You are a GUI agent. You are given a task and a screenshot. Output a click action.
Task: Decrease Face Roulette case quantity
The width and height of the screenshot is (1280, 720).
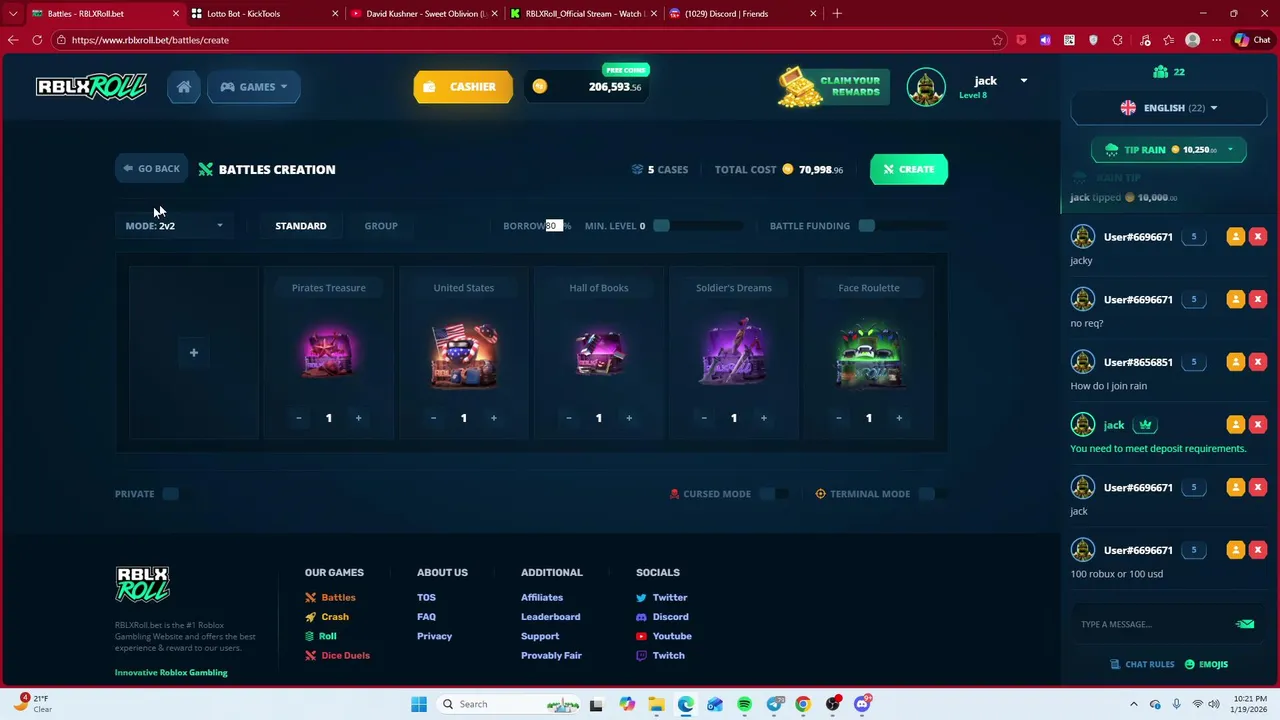click(838, 418)
